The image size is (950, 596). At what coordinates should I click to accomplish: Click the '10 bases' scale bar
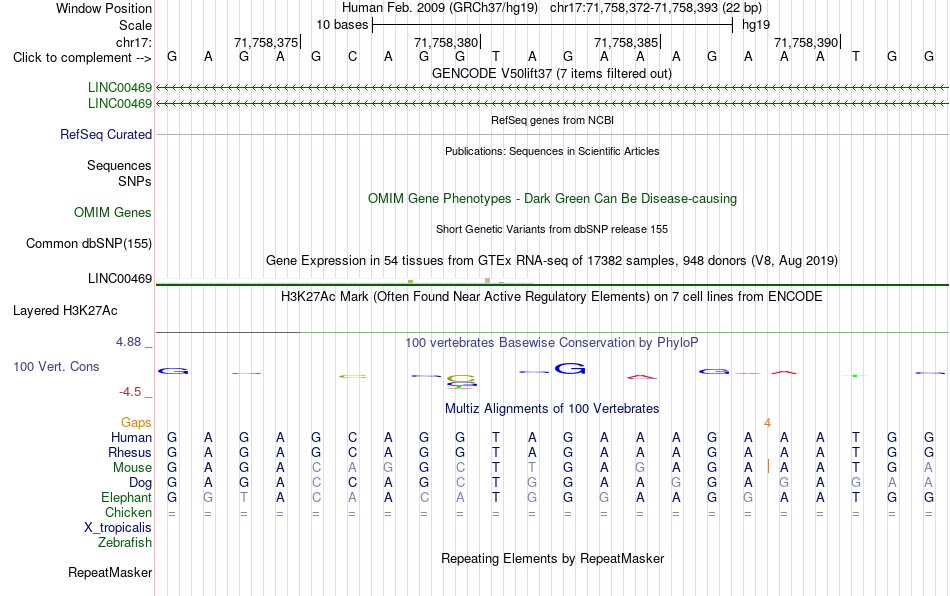click(x=552, y=25)
